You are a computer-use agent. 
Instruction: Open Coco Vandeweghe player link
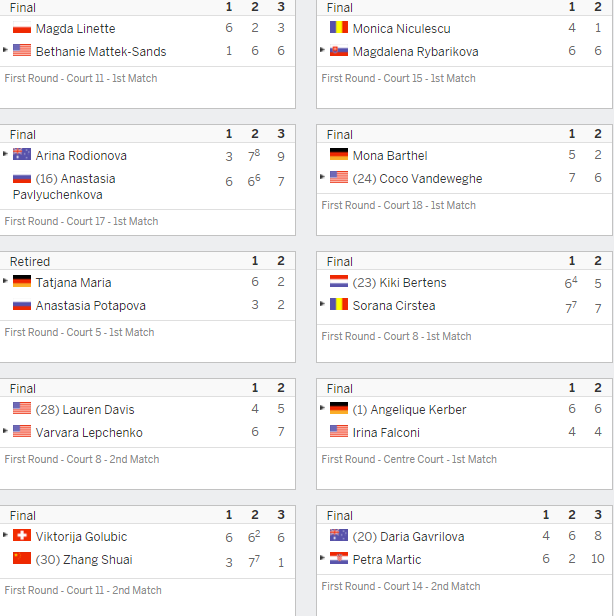(x=417, y=179)
